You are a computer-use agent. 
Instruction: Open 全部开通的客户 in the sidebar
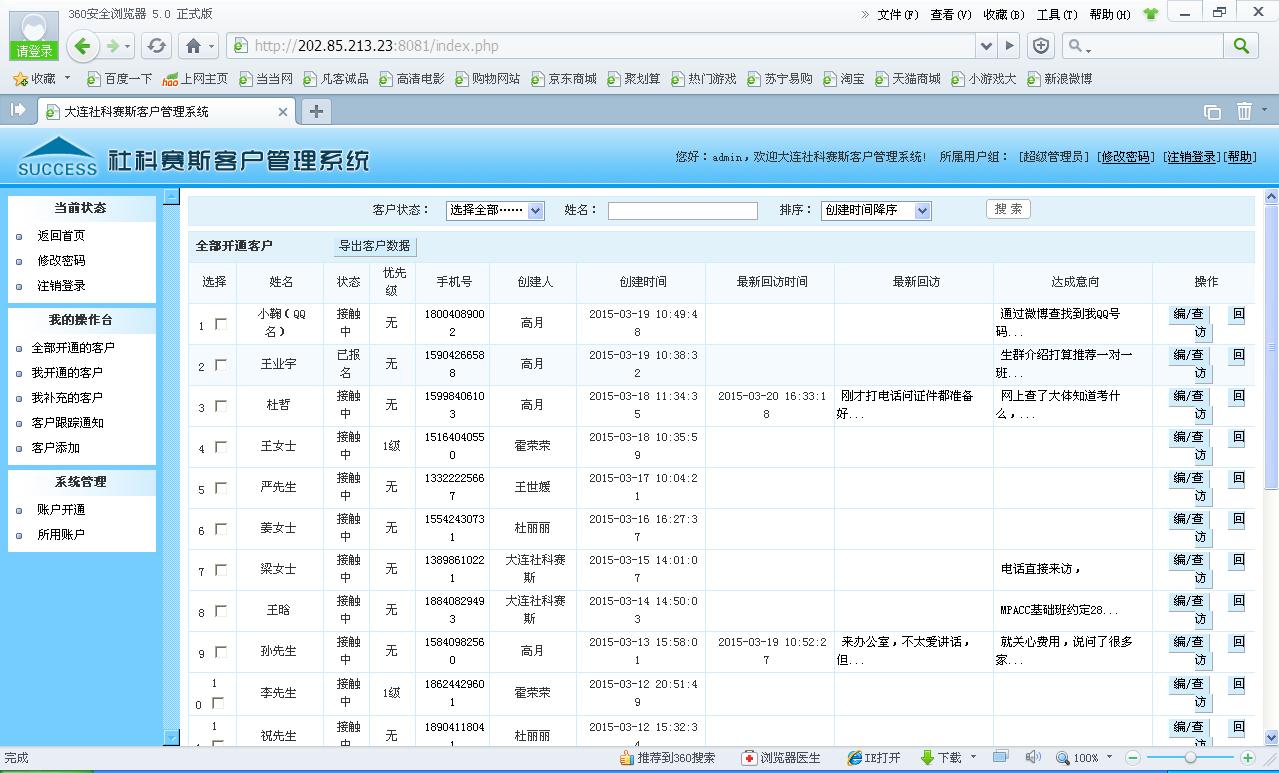click(73, 348)
